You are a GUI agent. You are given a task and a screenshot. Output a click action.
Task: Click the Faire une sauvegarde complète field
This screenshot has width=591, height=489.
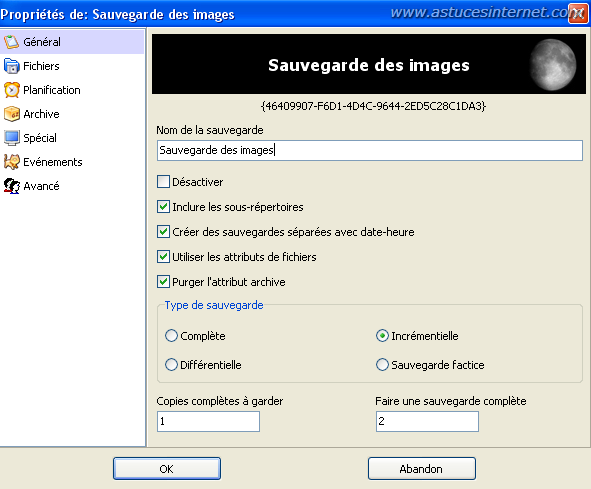click(x=427, y=421)
